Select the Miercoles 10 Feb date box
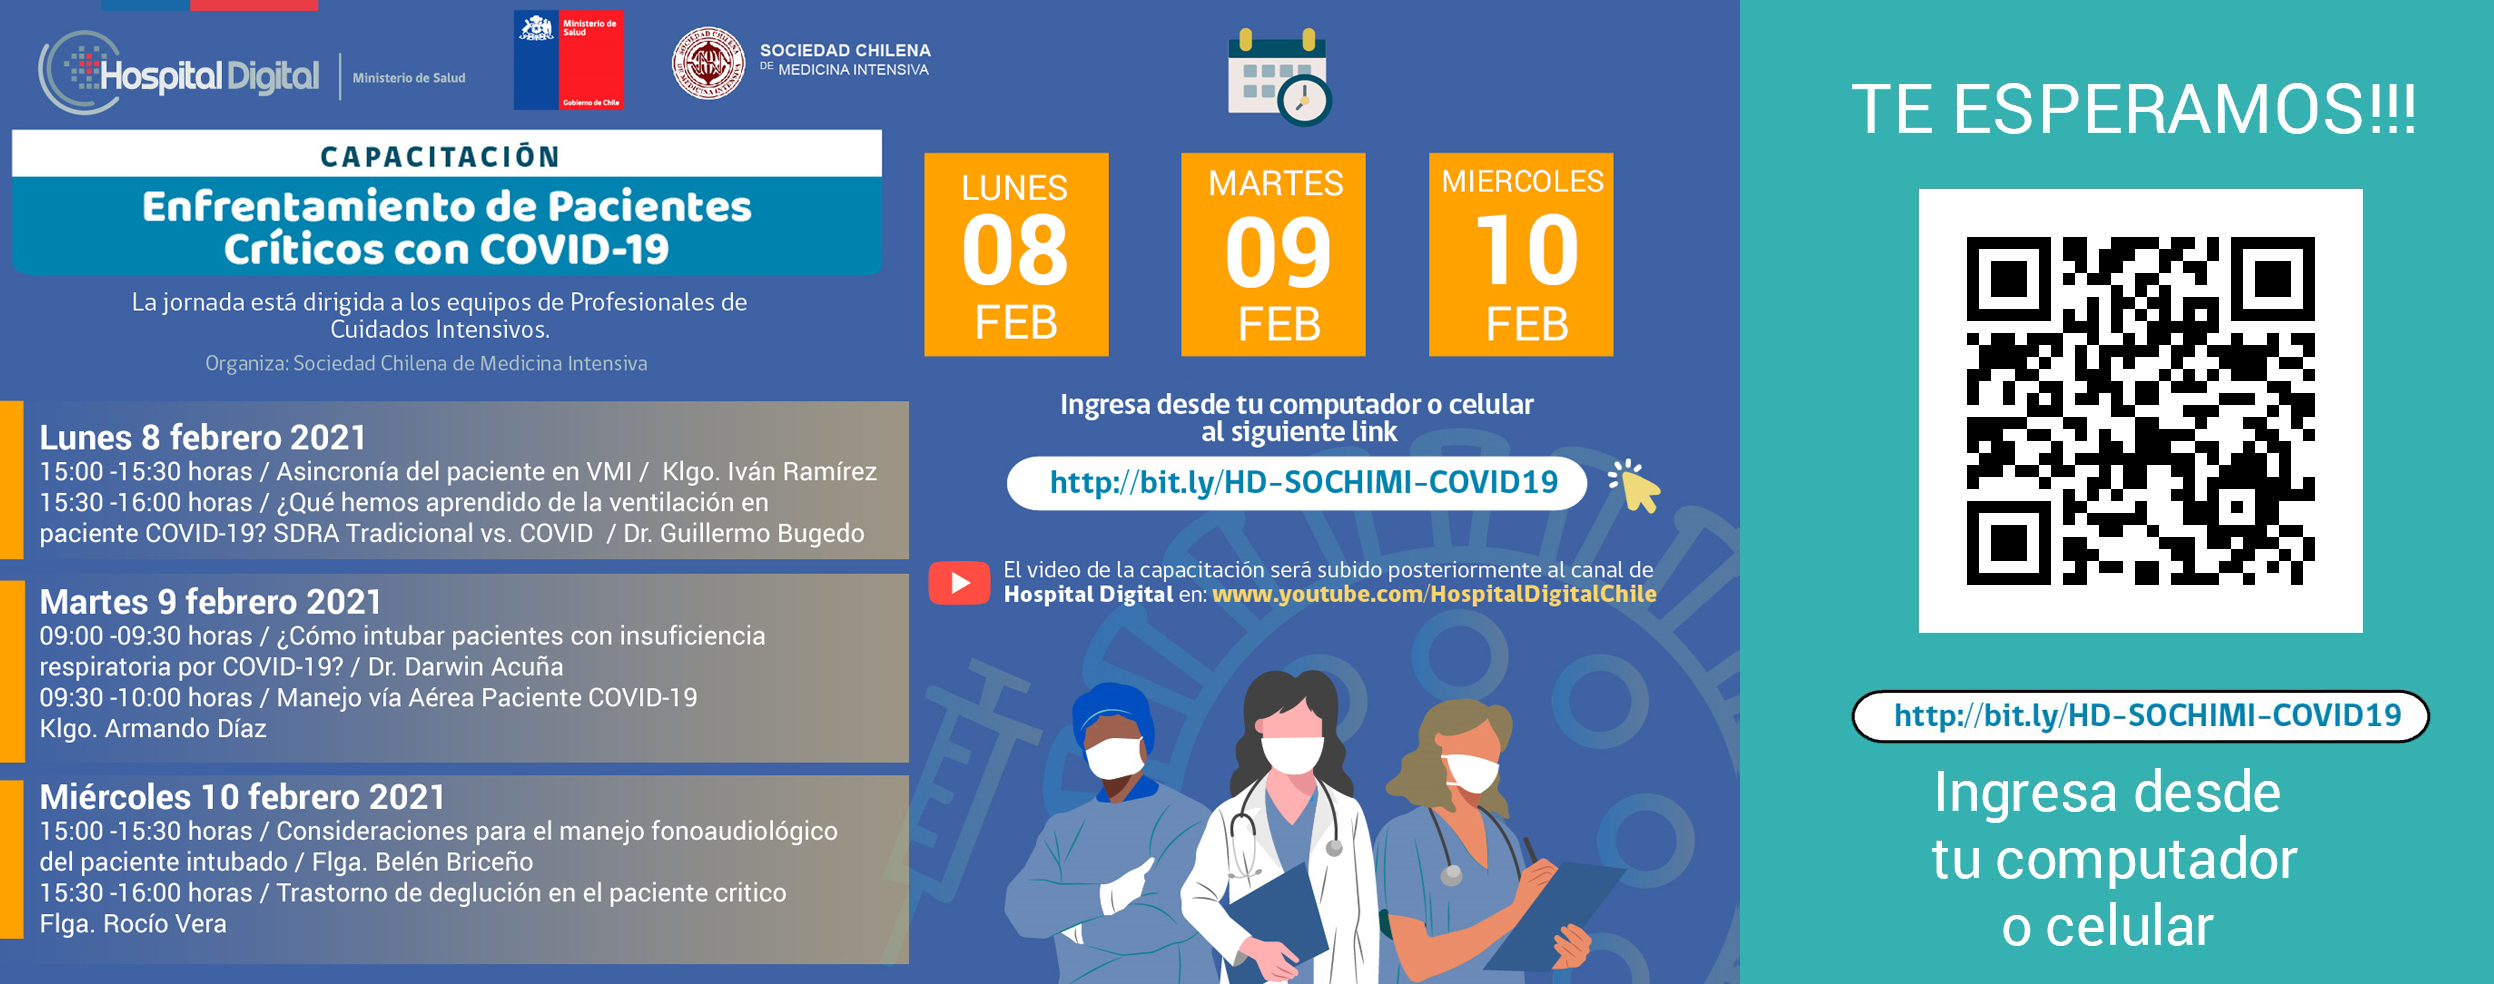The height and width of the screenshot is (984, 2494). pyautogui.click(x=1521, y=254)
